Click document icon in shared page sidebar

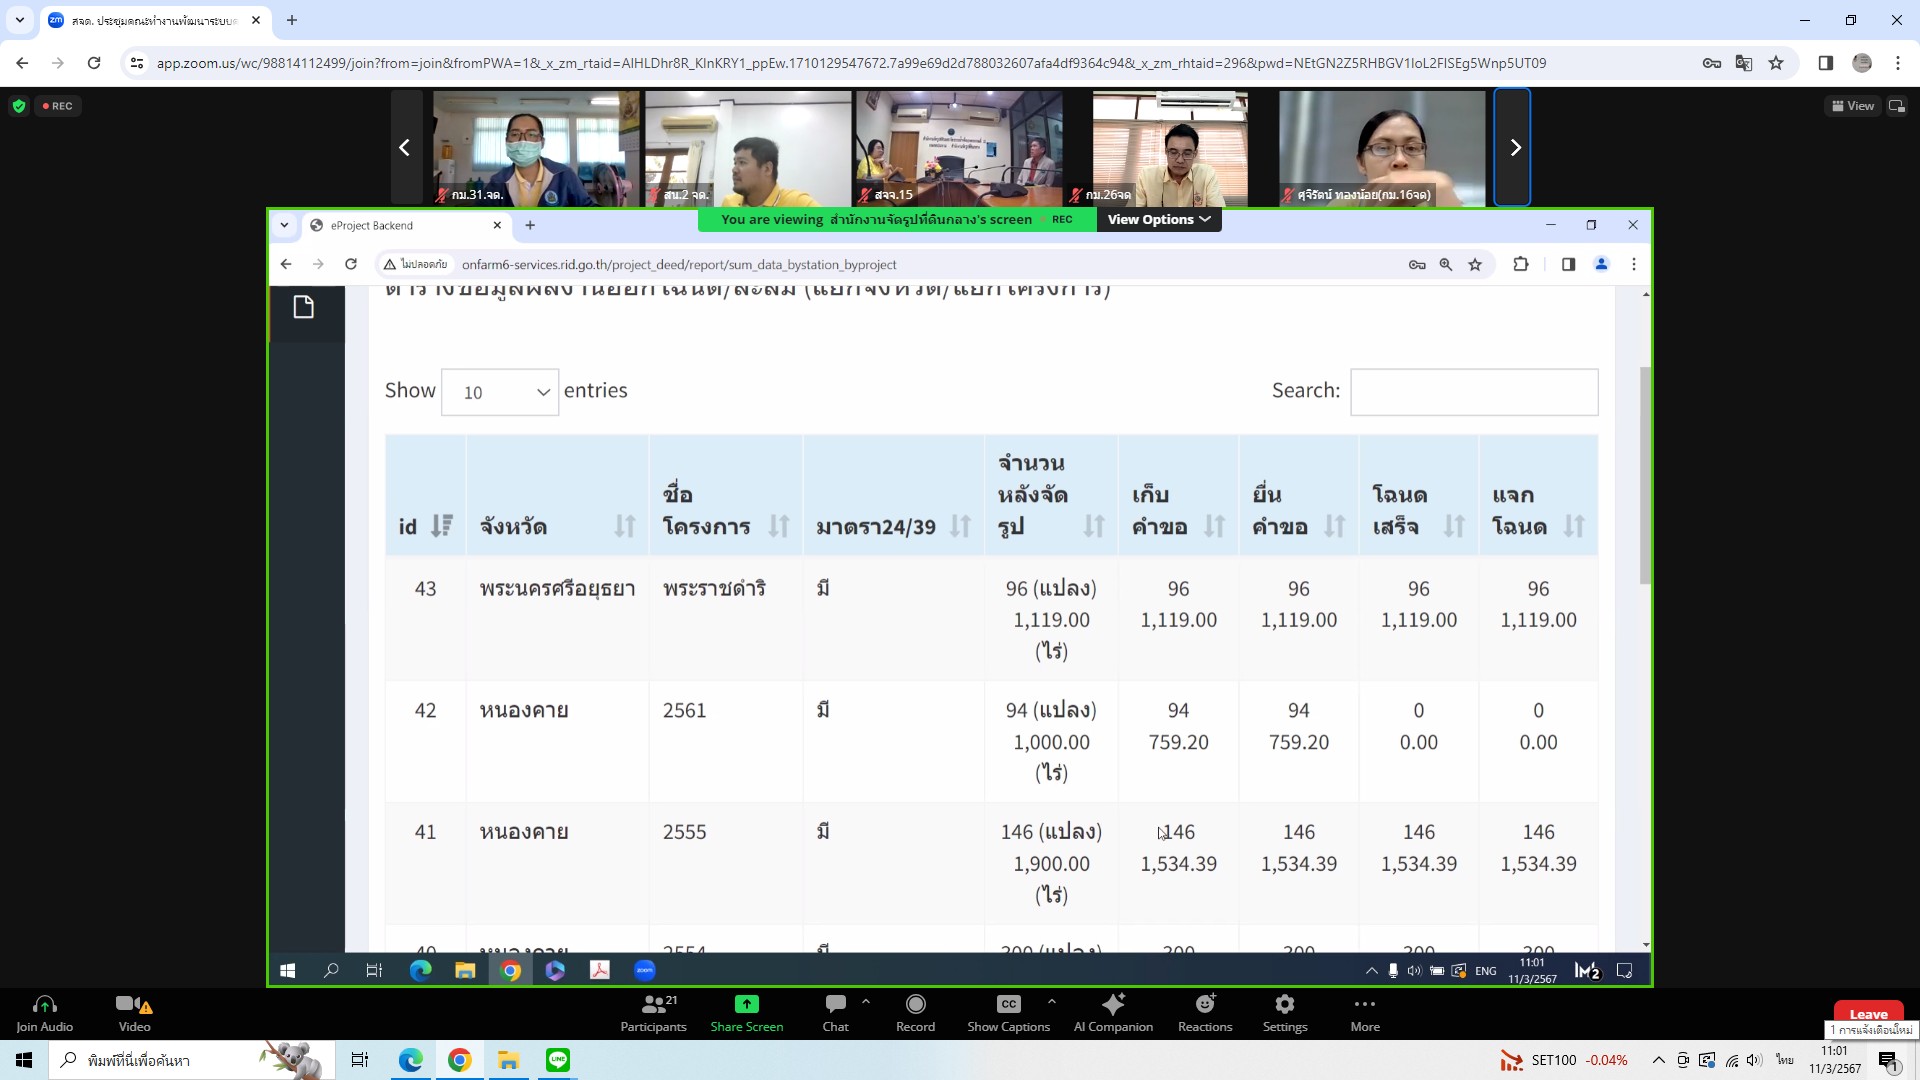[x=304, y=307]
